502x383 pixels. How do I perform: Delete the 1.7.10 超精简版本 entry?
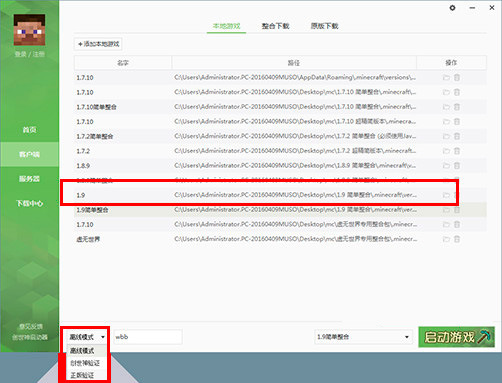pos(457,122)
